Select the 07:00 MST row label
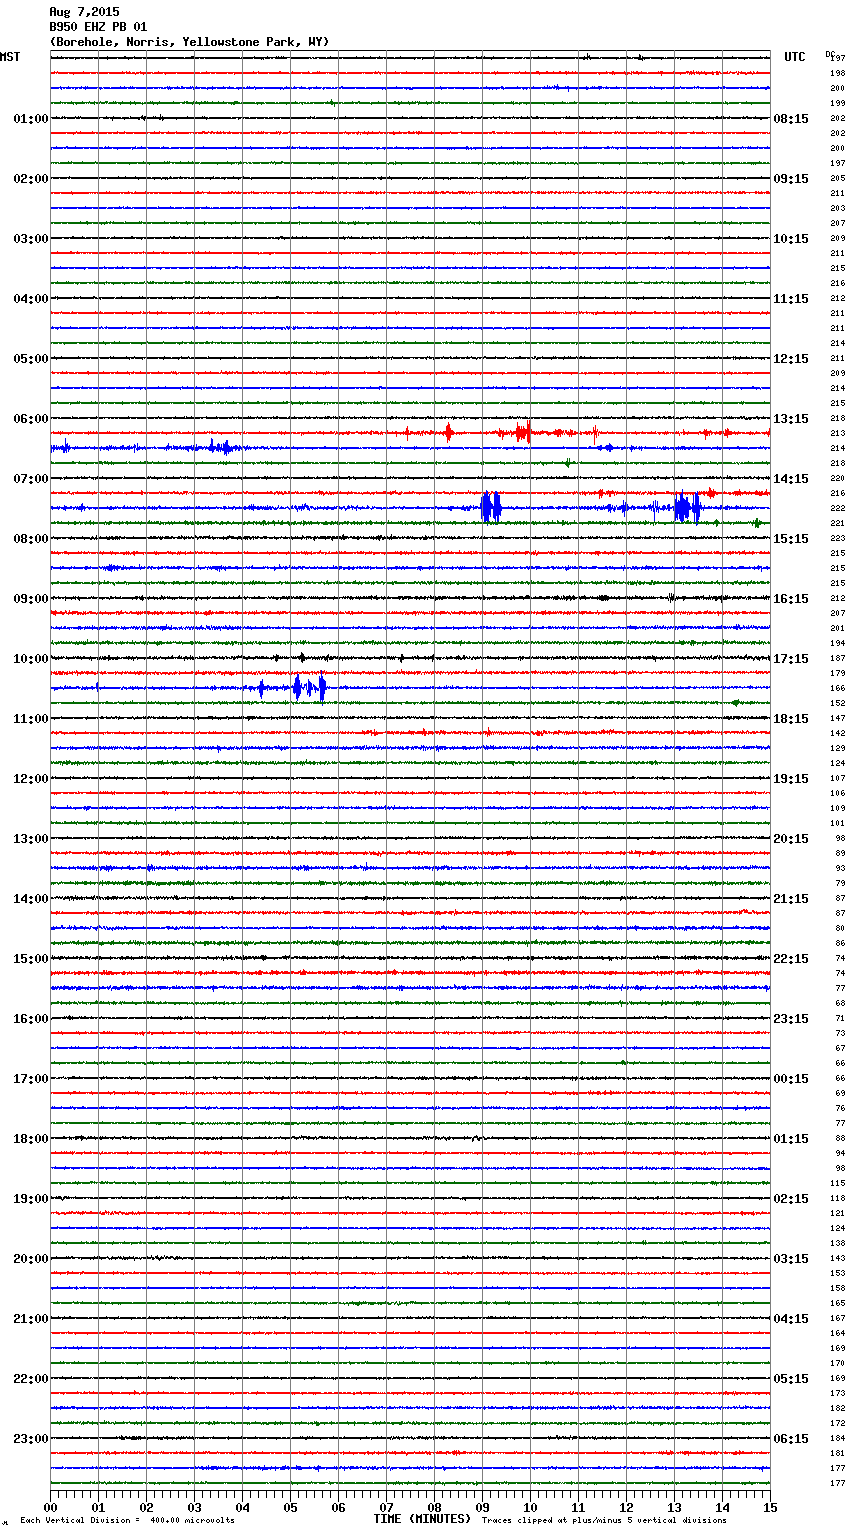850x1534 pixels. 31,479
